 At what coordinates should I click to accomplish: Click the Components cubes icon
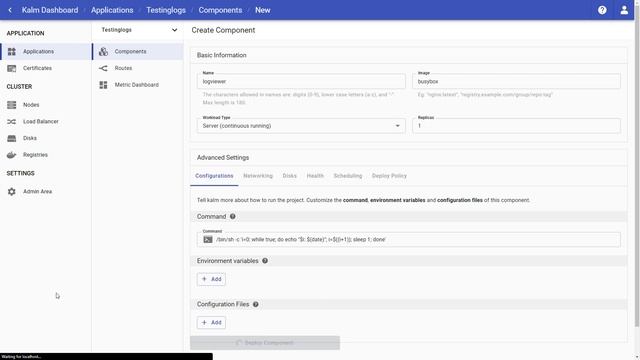103,51
